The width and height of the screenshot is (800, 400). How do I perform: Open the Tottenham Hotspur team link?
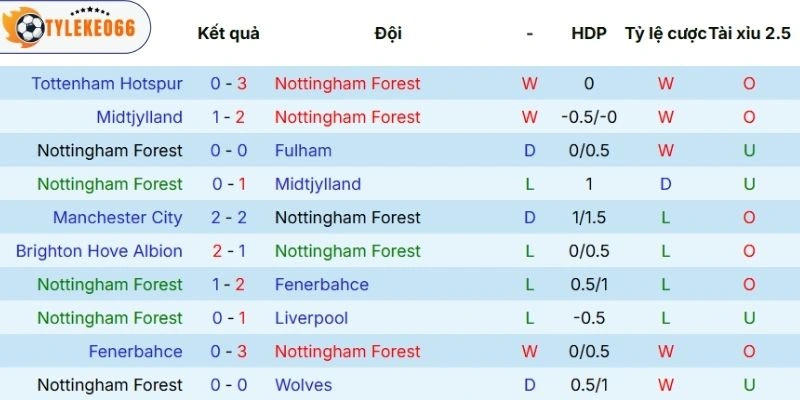[x=107, y=84]
